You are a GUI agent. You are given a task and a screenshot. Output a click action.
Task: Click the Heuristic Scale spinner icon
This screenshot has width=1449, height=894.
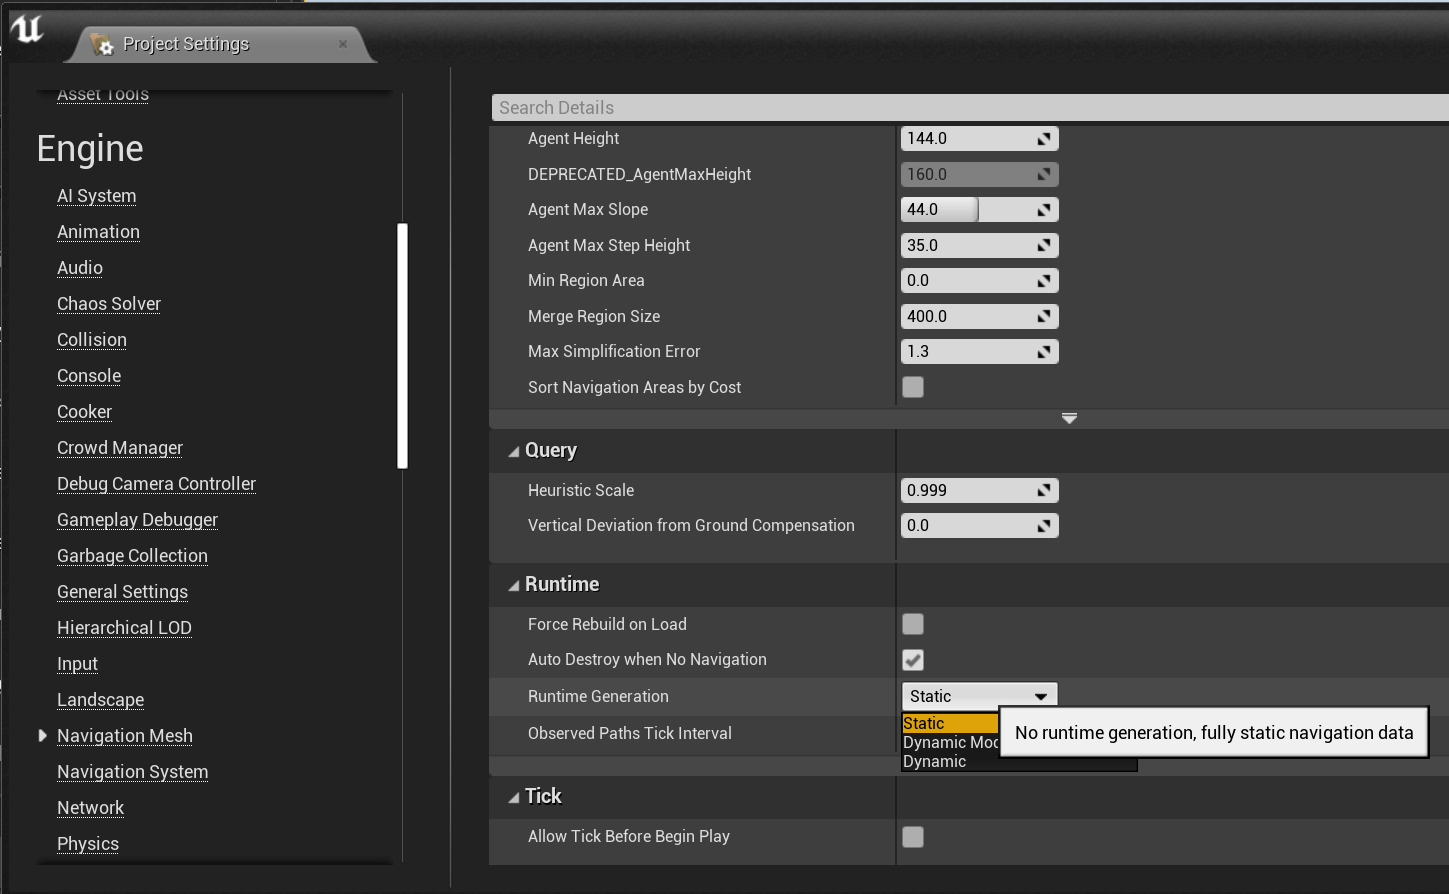pyautogui.click(x=1043, y=491)
